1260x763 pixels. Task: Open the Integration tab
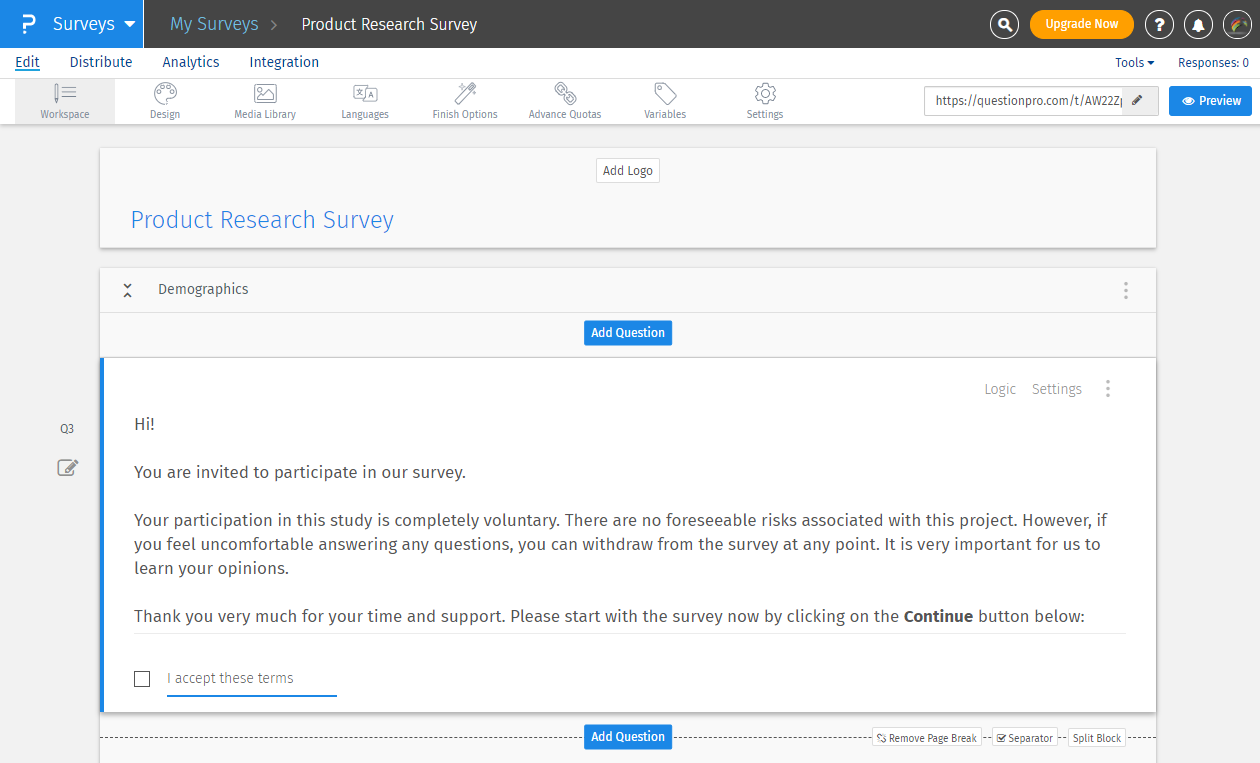(x=283, y=62)
